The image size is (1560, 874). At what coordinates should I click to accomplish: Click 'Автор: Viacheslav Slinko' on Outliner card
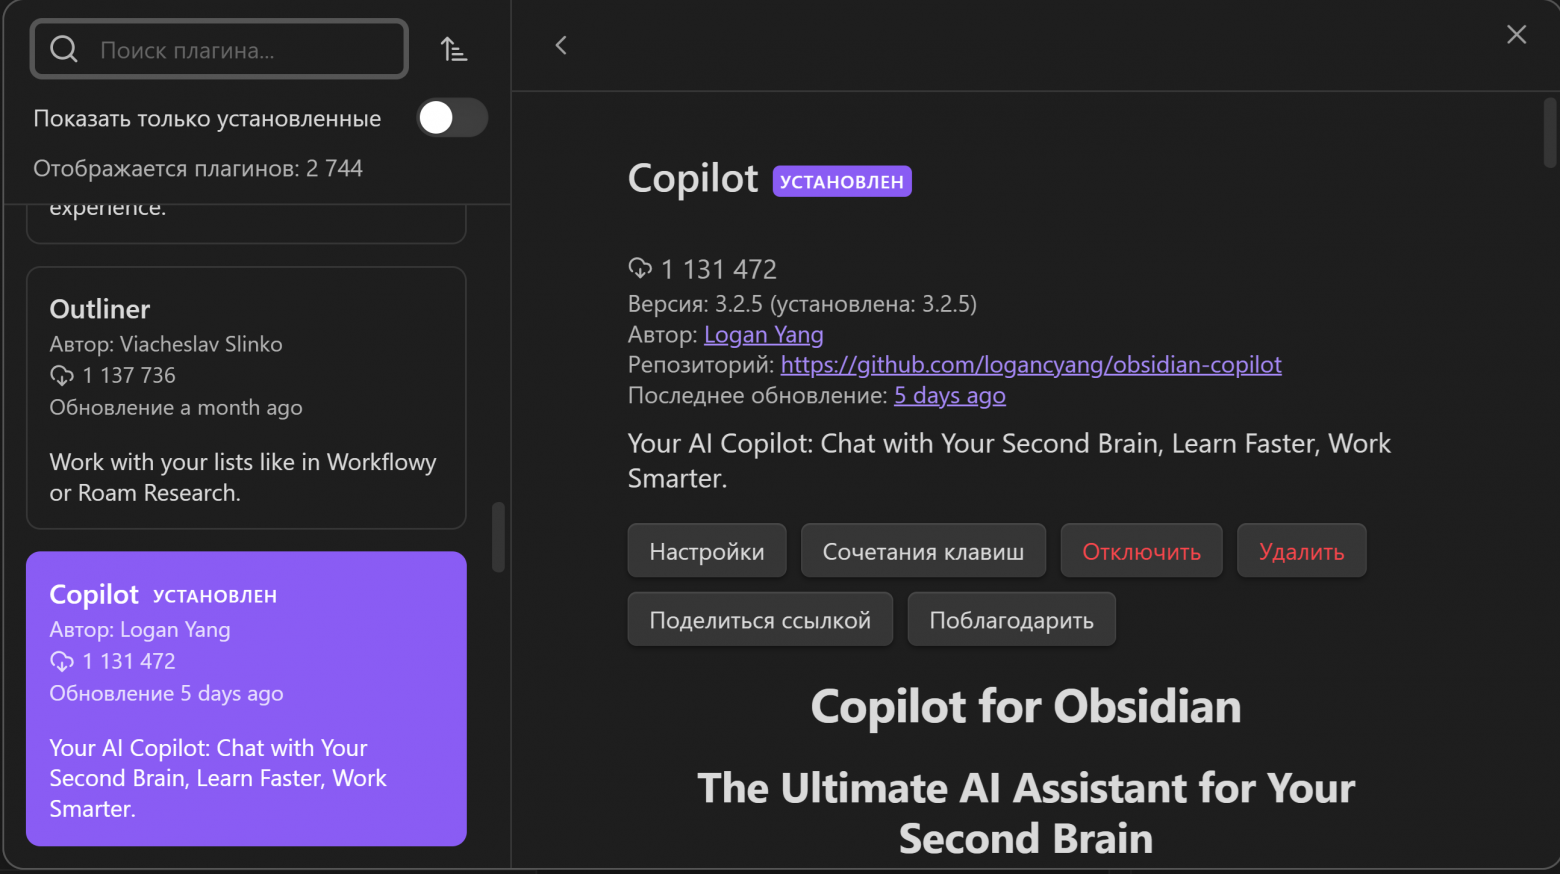click(166, 344)
